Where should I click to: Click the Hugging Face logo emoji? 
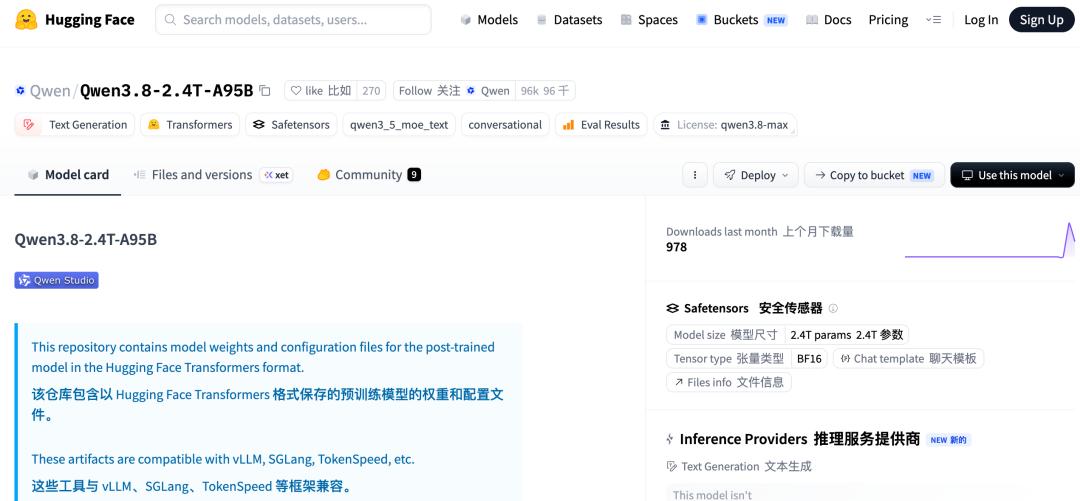point(26,20)
